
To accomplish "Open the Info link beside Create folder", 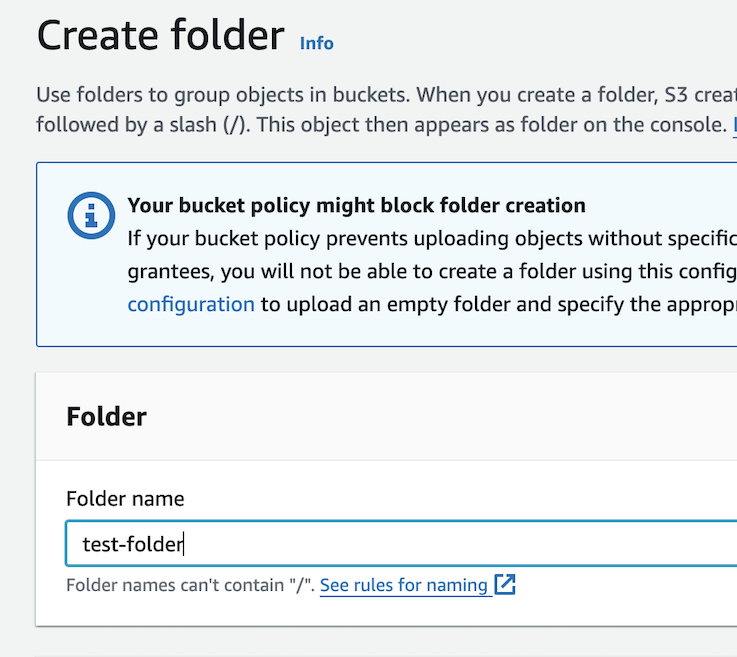I will click(316, 43).
